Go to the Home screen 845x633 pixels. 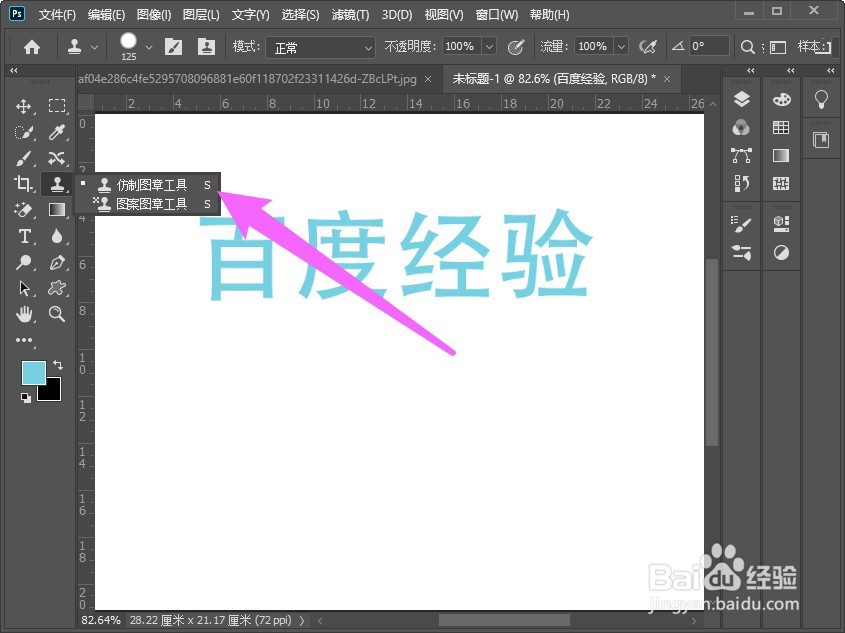(32, 47)
